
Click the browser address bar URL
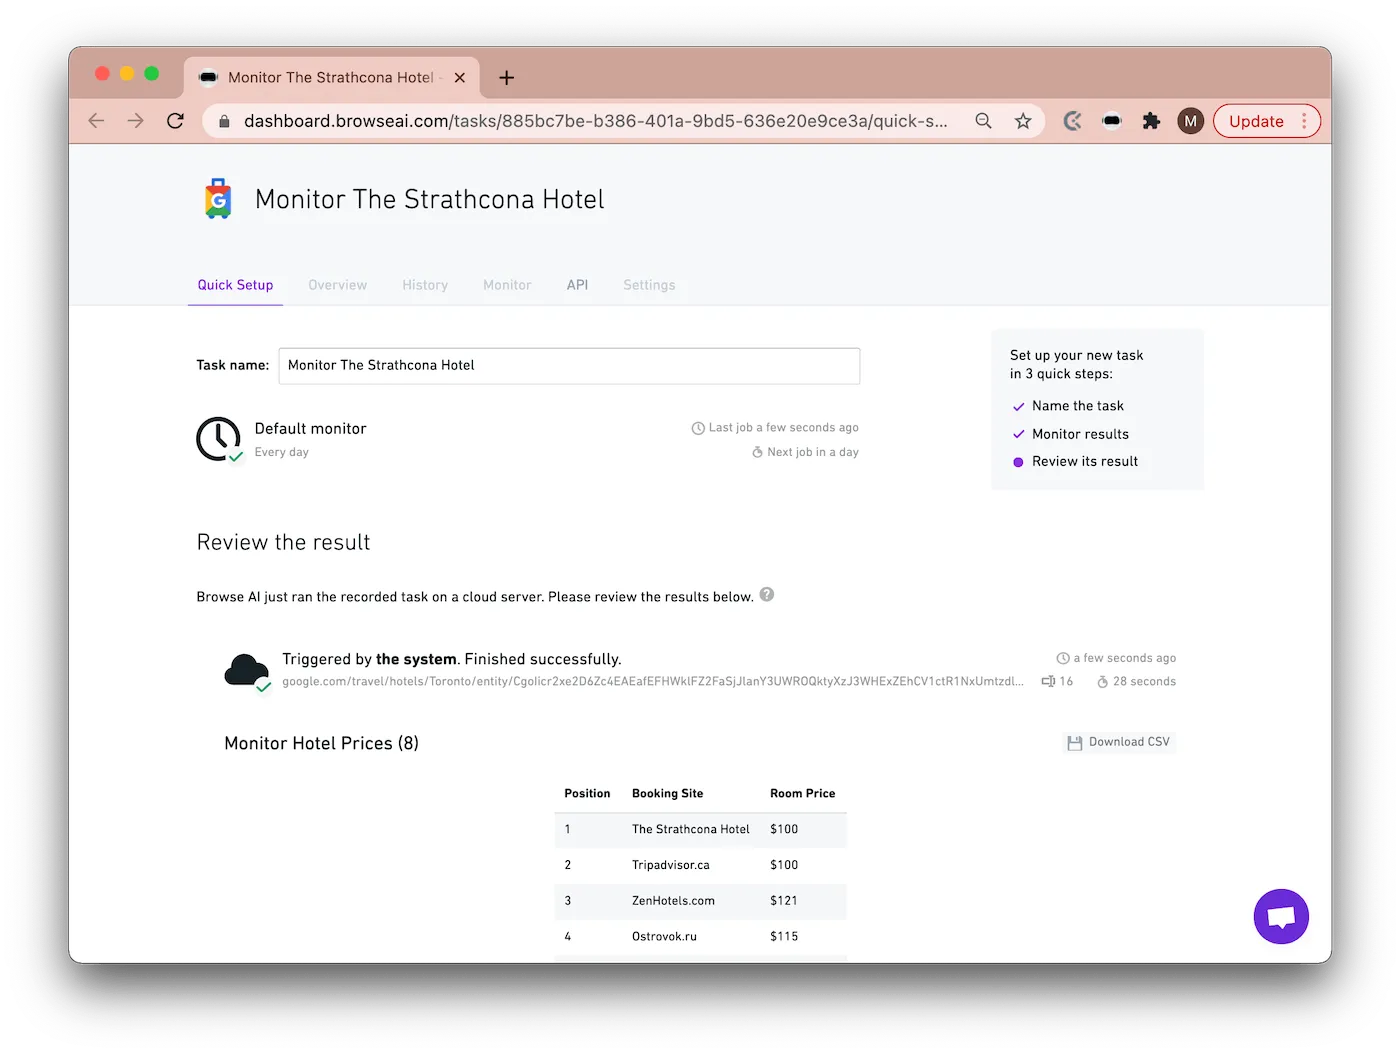click(595, 121)
